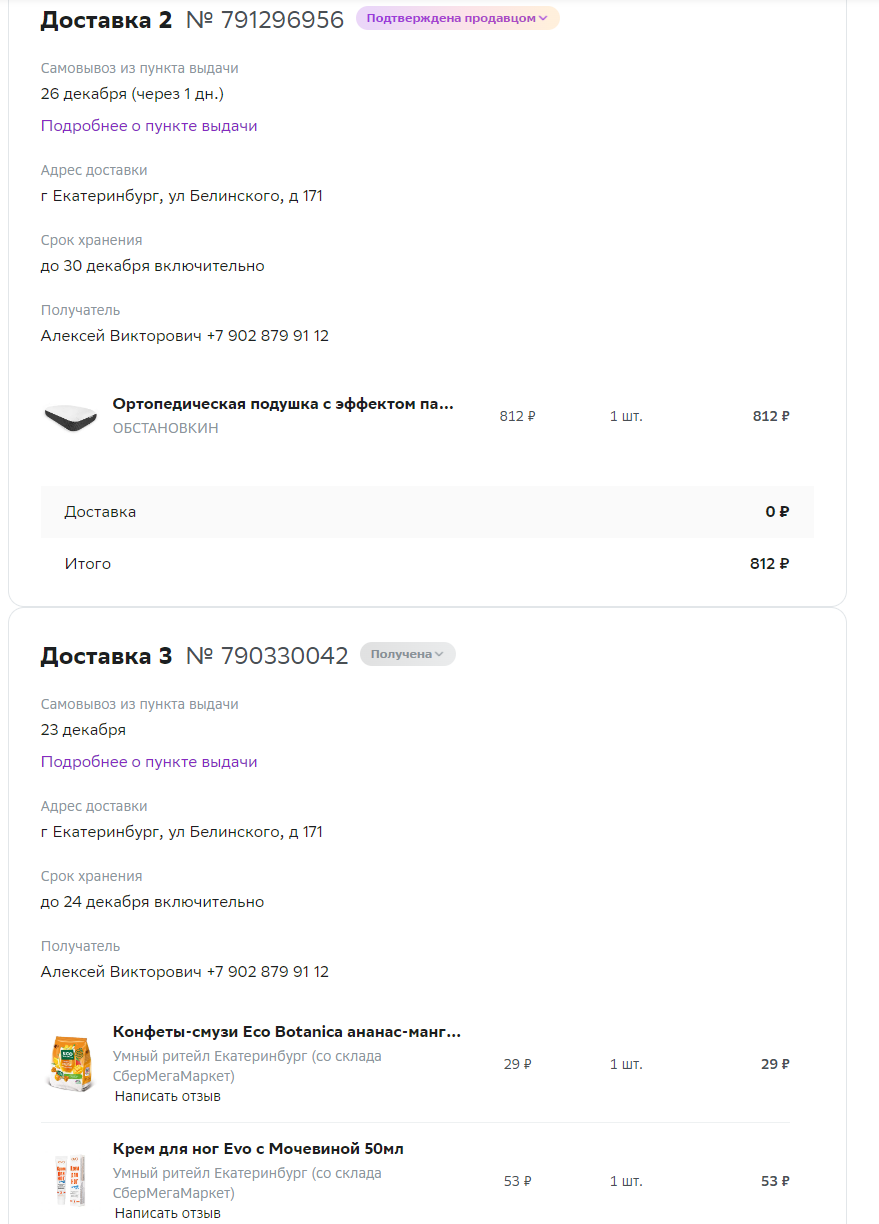Write a review for Evo foot cream
The height and width of the screenshot is (1224, 879).
tap(168, 1213)
